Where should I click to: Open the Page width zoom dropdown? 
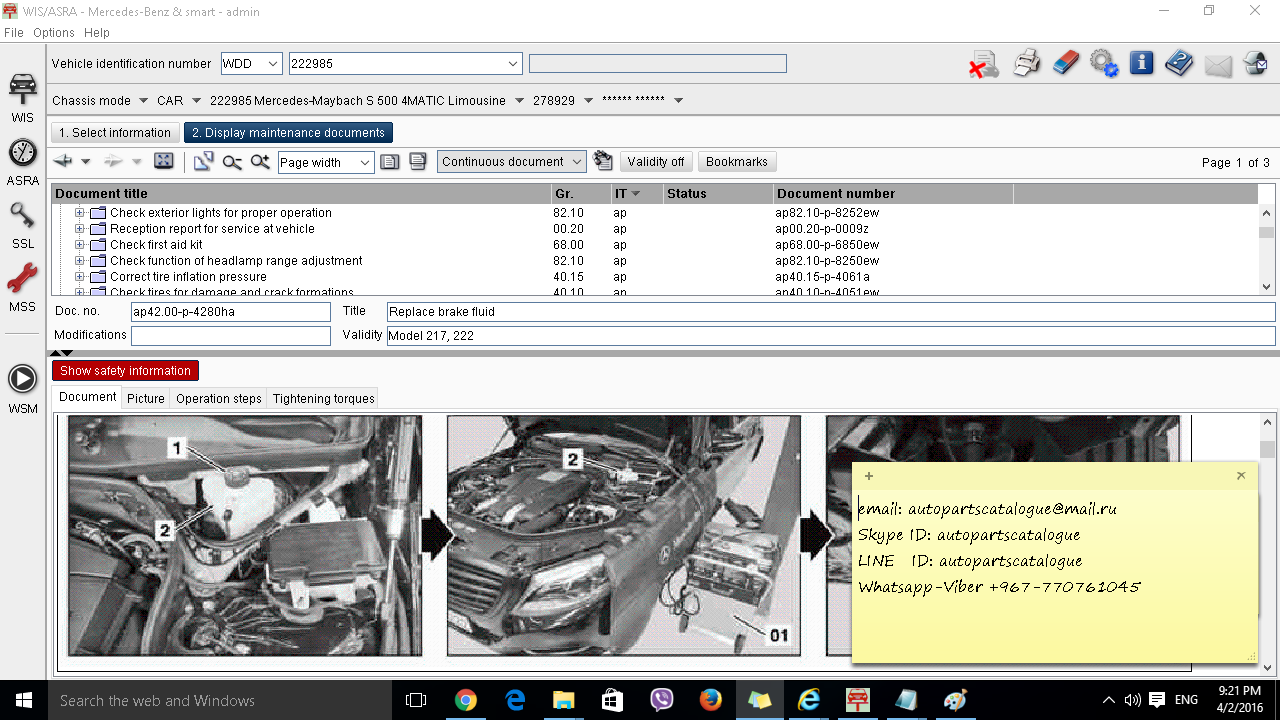tap(364, 162)
